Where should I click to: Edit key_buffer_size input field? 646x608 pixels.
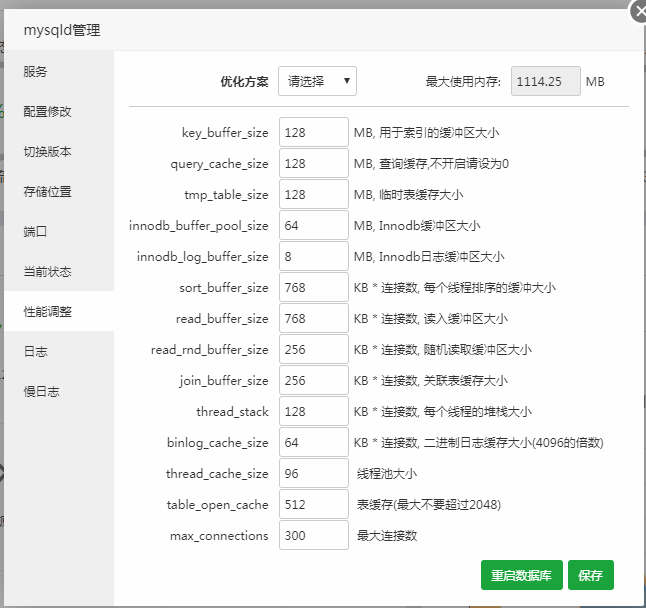[x=314, y=132]
